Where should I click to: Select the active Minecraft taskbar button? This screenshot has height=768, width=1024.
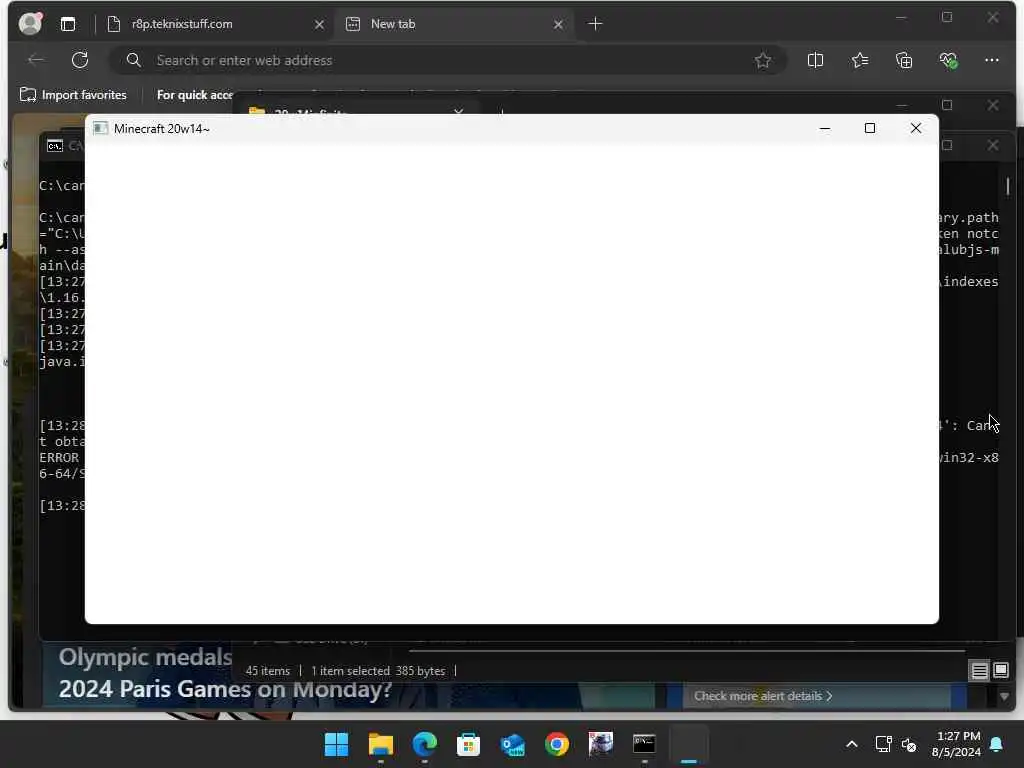click(689, 744)
